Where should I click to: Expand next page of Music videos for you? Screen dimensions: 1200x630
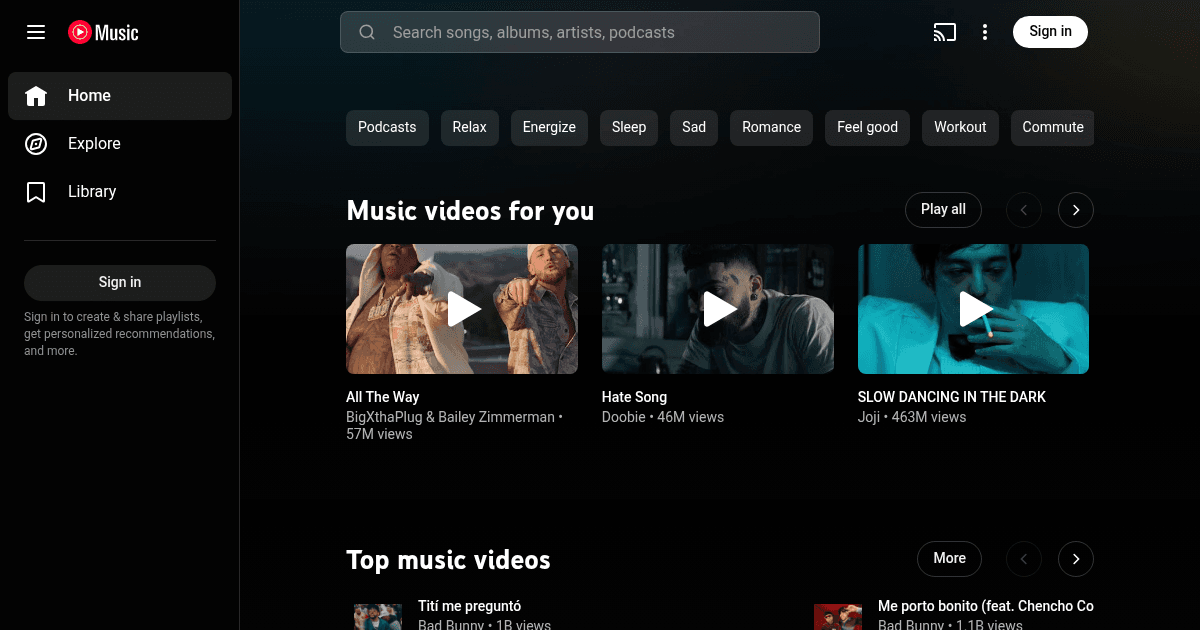point(1075,210)
